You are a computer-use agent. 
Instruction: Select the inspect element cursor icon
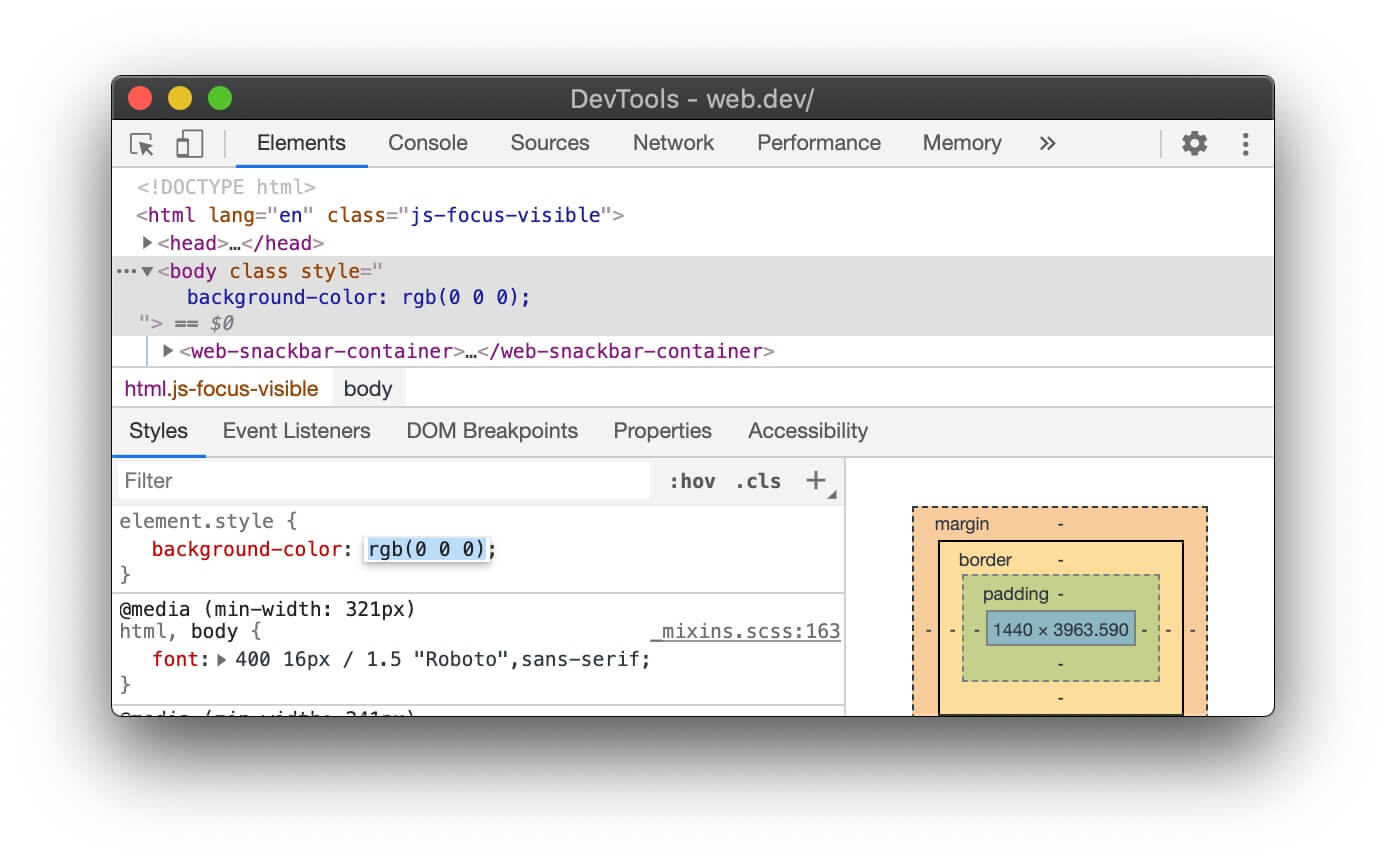coord(141,143)
